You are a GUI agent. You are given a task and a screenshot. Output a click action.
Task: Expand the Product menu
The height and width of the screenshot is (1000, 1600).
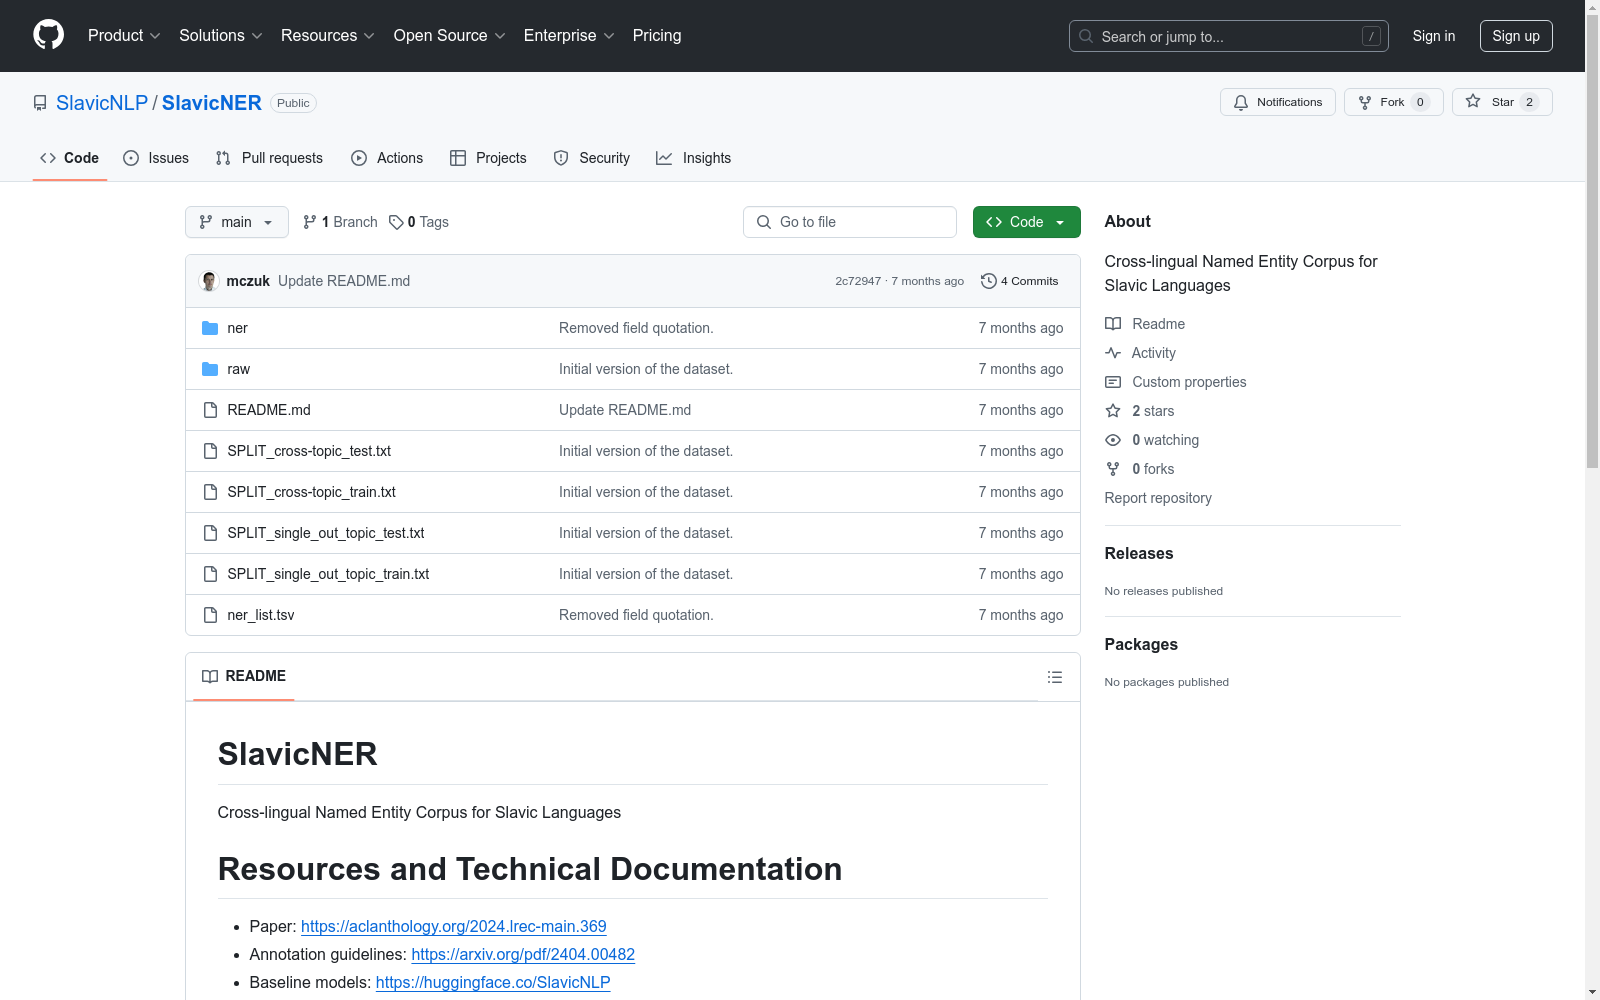pos(124,36)
